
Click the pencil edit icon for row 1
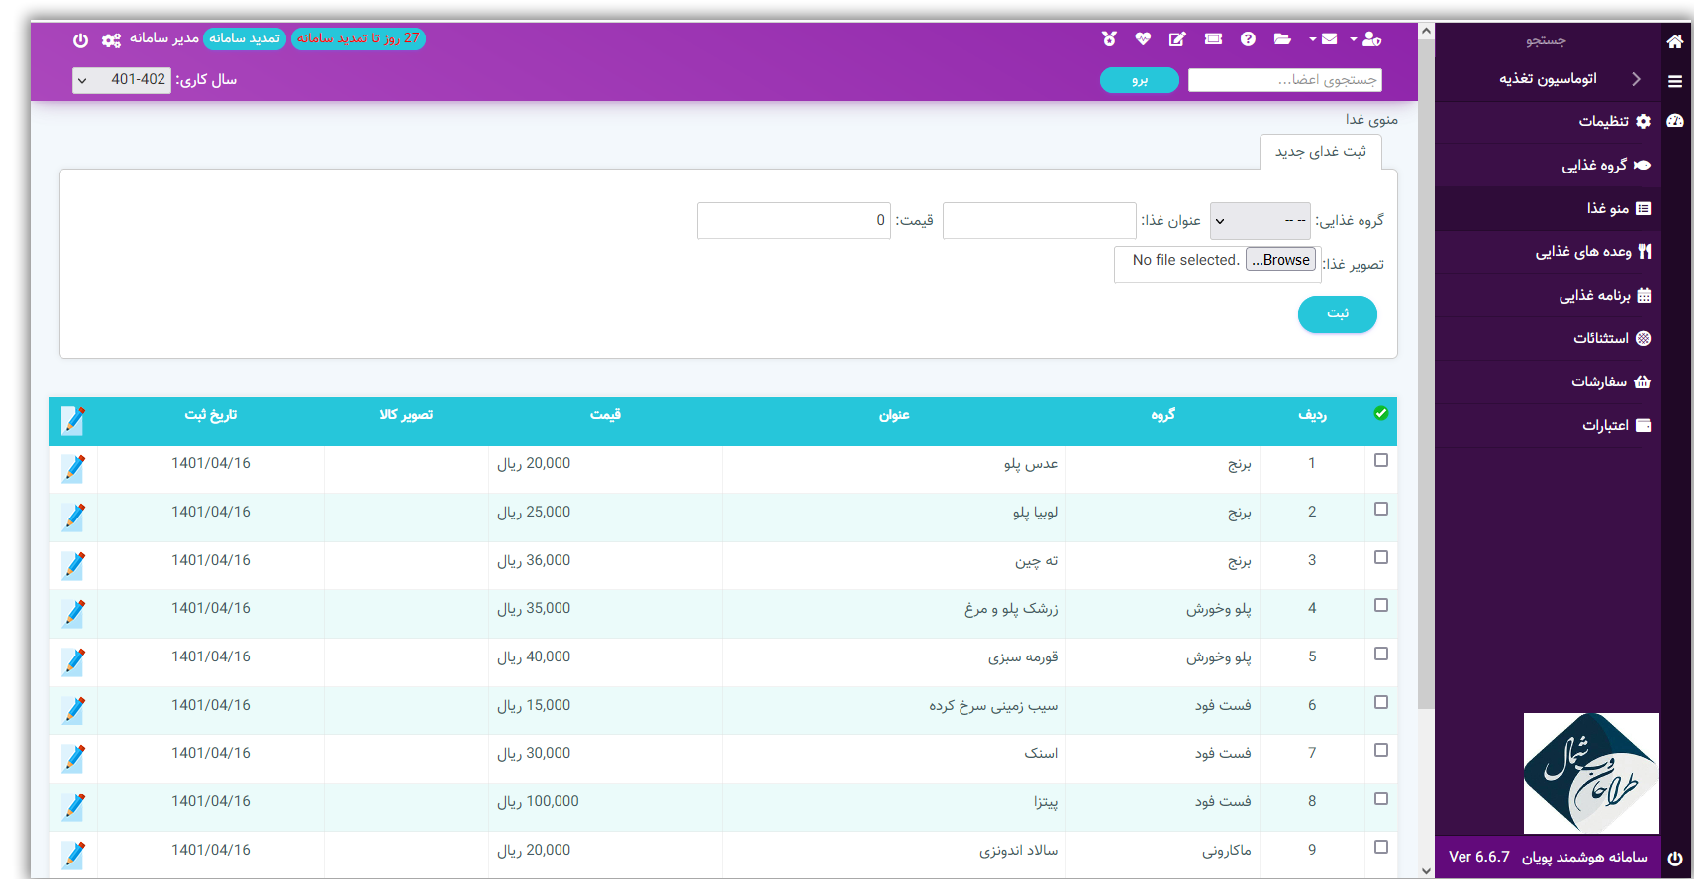(73, 468)
